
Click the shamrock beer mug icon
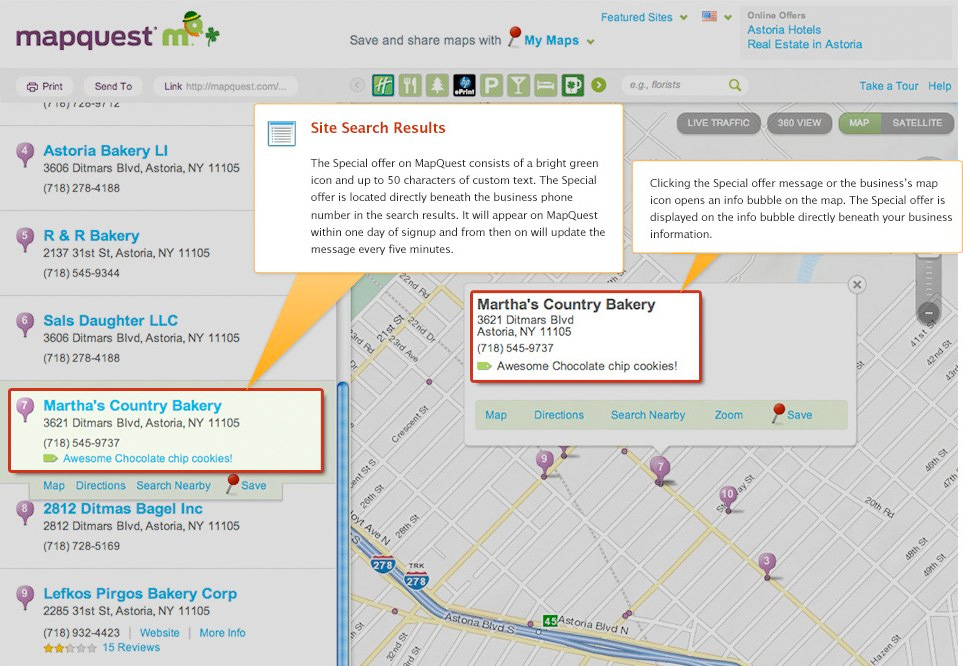pos(572,85)
